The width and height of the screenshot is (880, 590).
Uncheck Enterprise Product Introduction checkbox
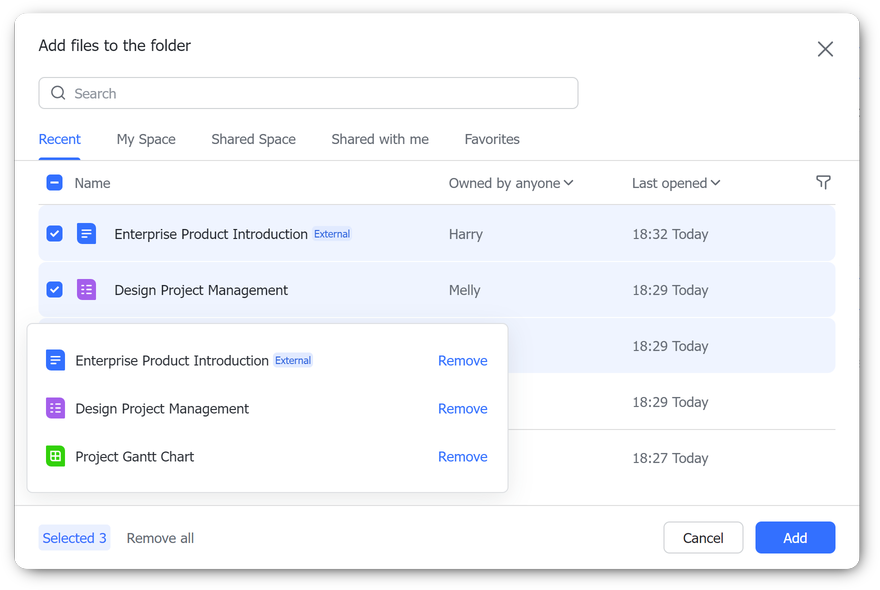tap(55, 234)
